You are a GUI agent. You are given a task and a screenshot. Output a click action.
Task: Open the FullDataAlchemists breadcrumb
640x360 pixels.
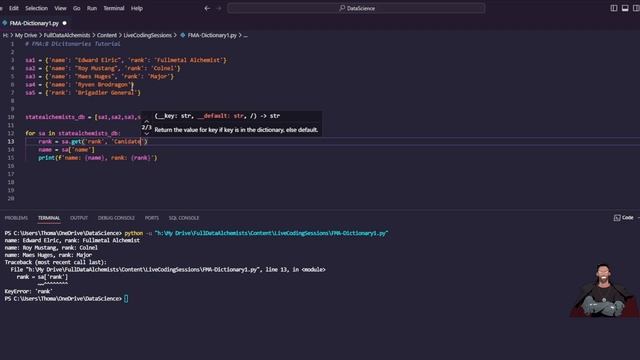click(67, 36)
